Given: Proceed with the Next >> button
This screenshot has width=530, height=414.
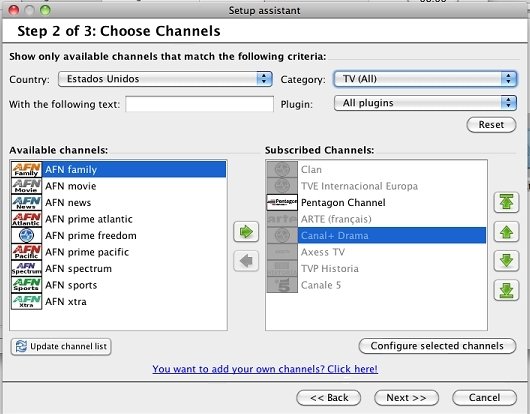Looking at the screenshot, I should click(x=406, y=398).
